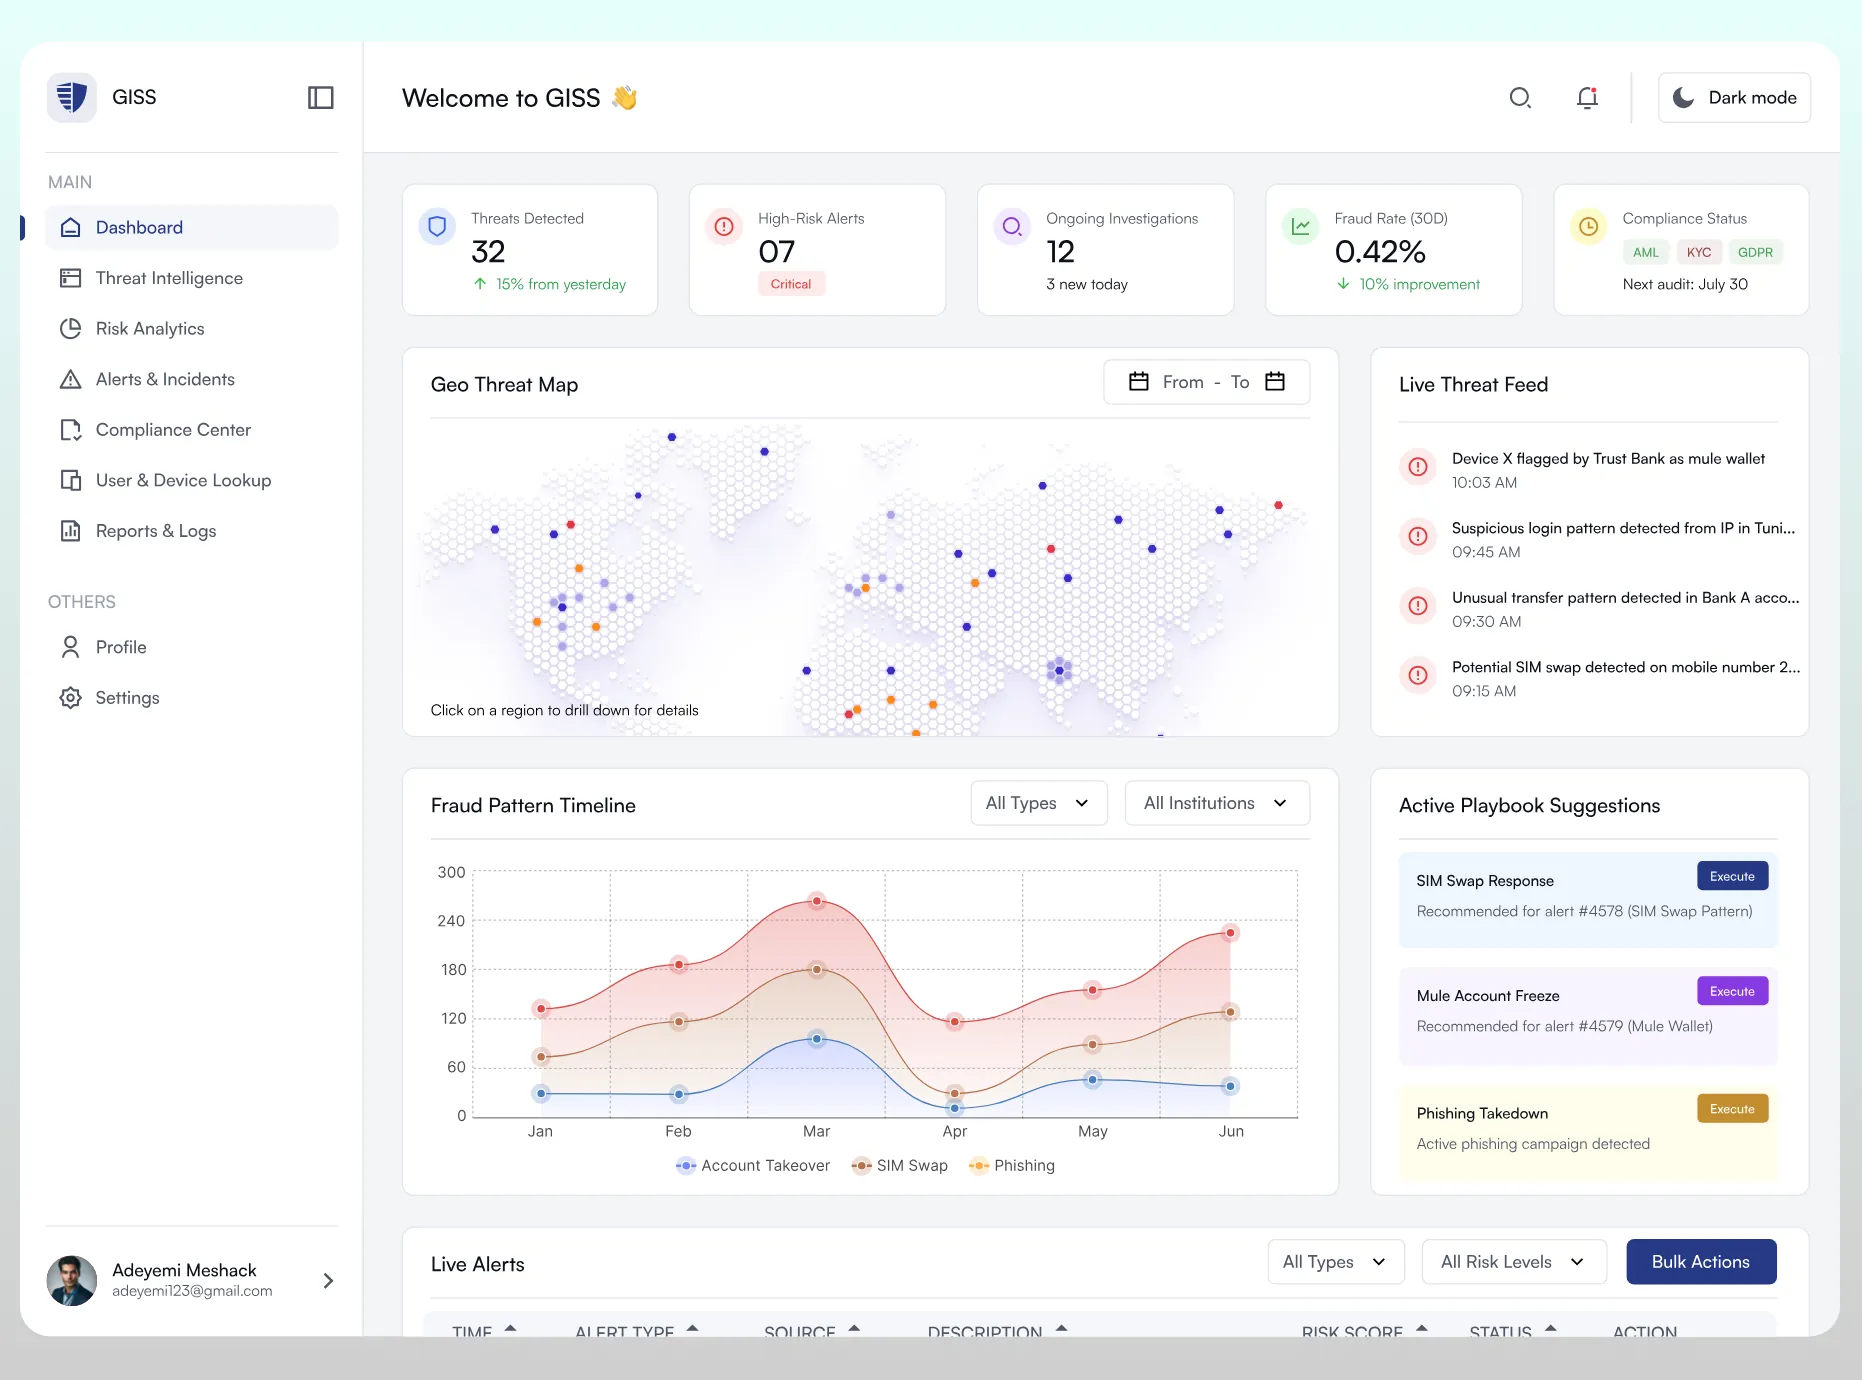Sort by TIME column arrow
This screenshot has height=1380, width=1862.
(x=511, y=1329)
